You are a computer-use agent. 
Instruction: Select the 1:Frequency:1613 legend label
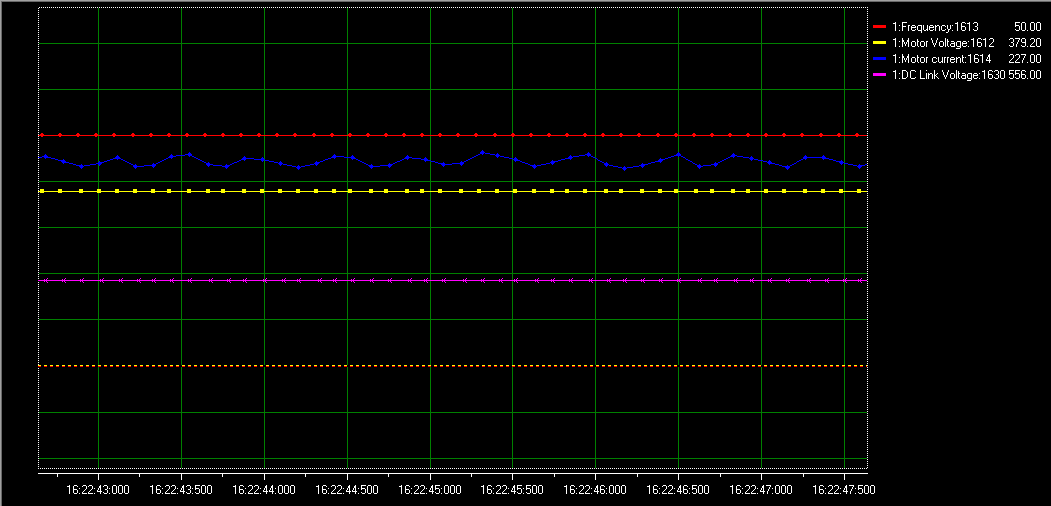click(x=935, y=27)
